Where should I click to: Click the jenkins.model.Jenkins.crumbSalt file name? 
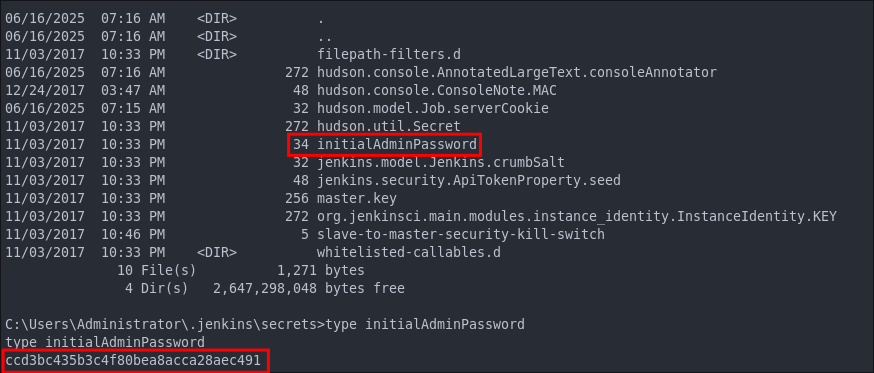point(441,162)
